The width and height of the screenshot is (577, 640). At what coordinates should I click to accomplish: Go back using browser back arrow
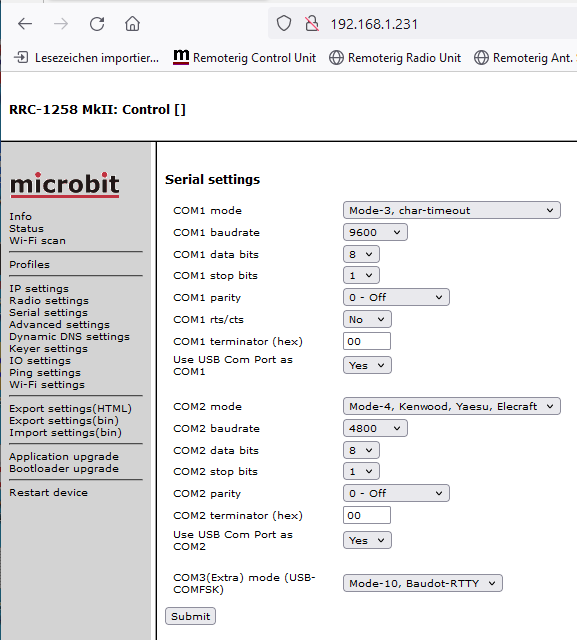click(25, 24)
